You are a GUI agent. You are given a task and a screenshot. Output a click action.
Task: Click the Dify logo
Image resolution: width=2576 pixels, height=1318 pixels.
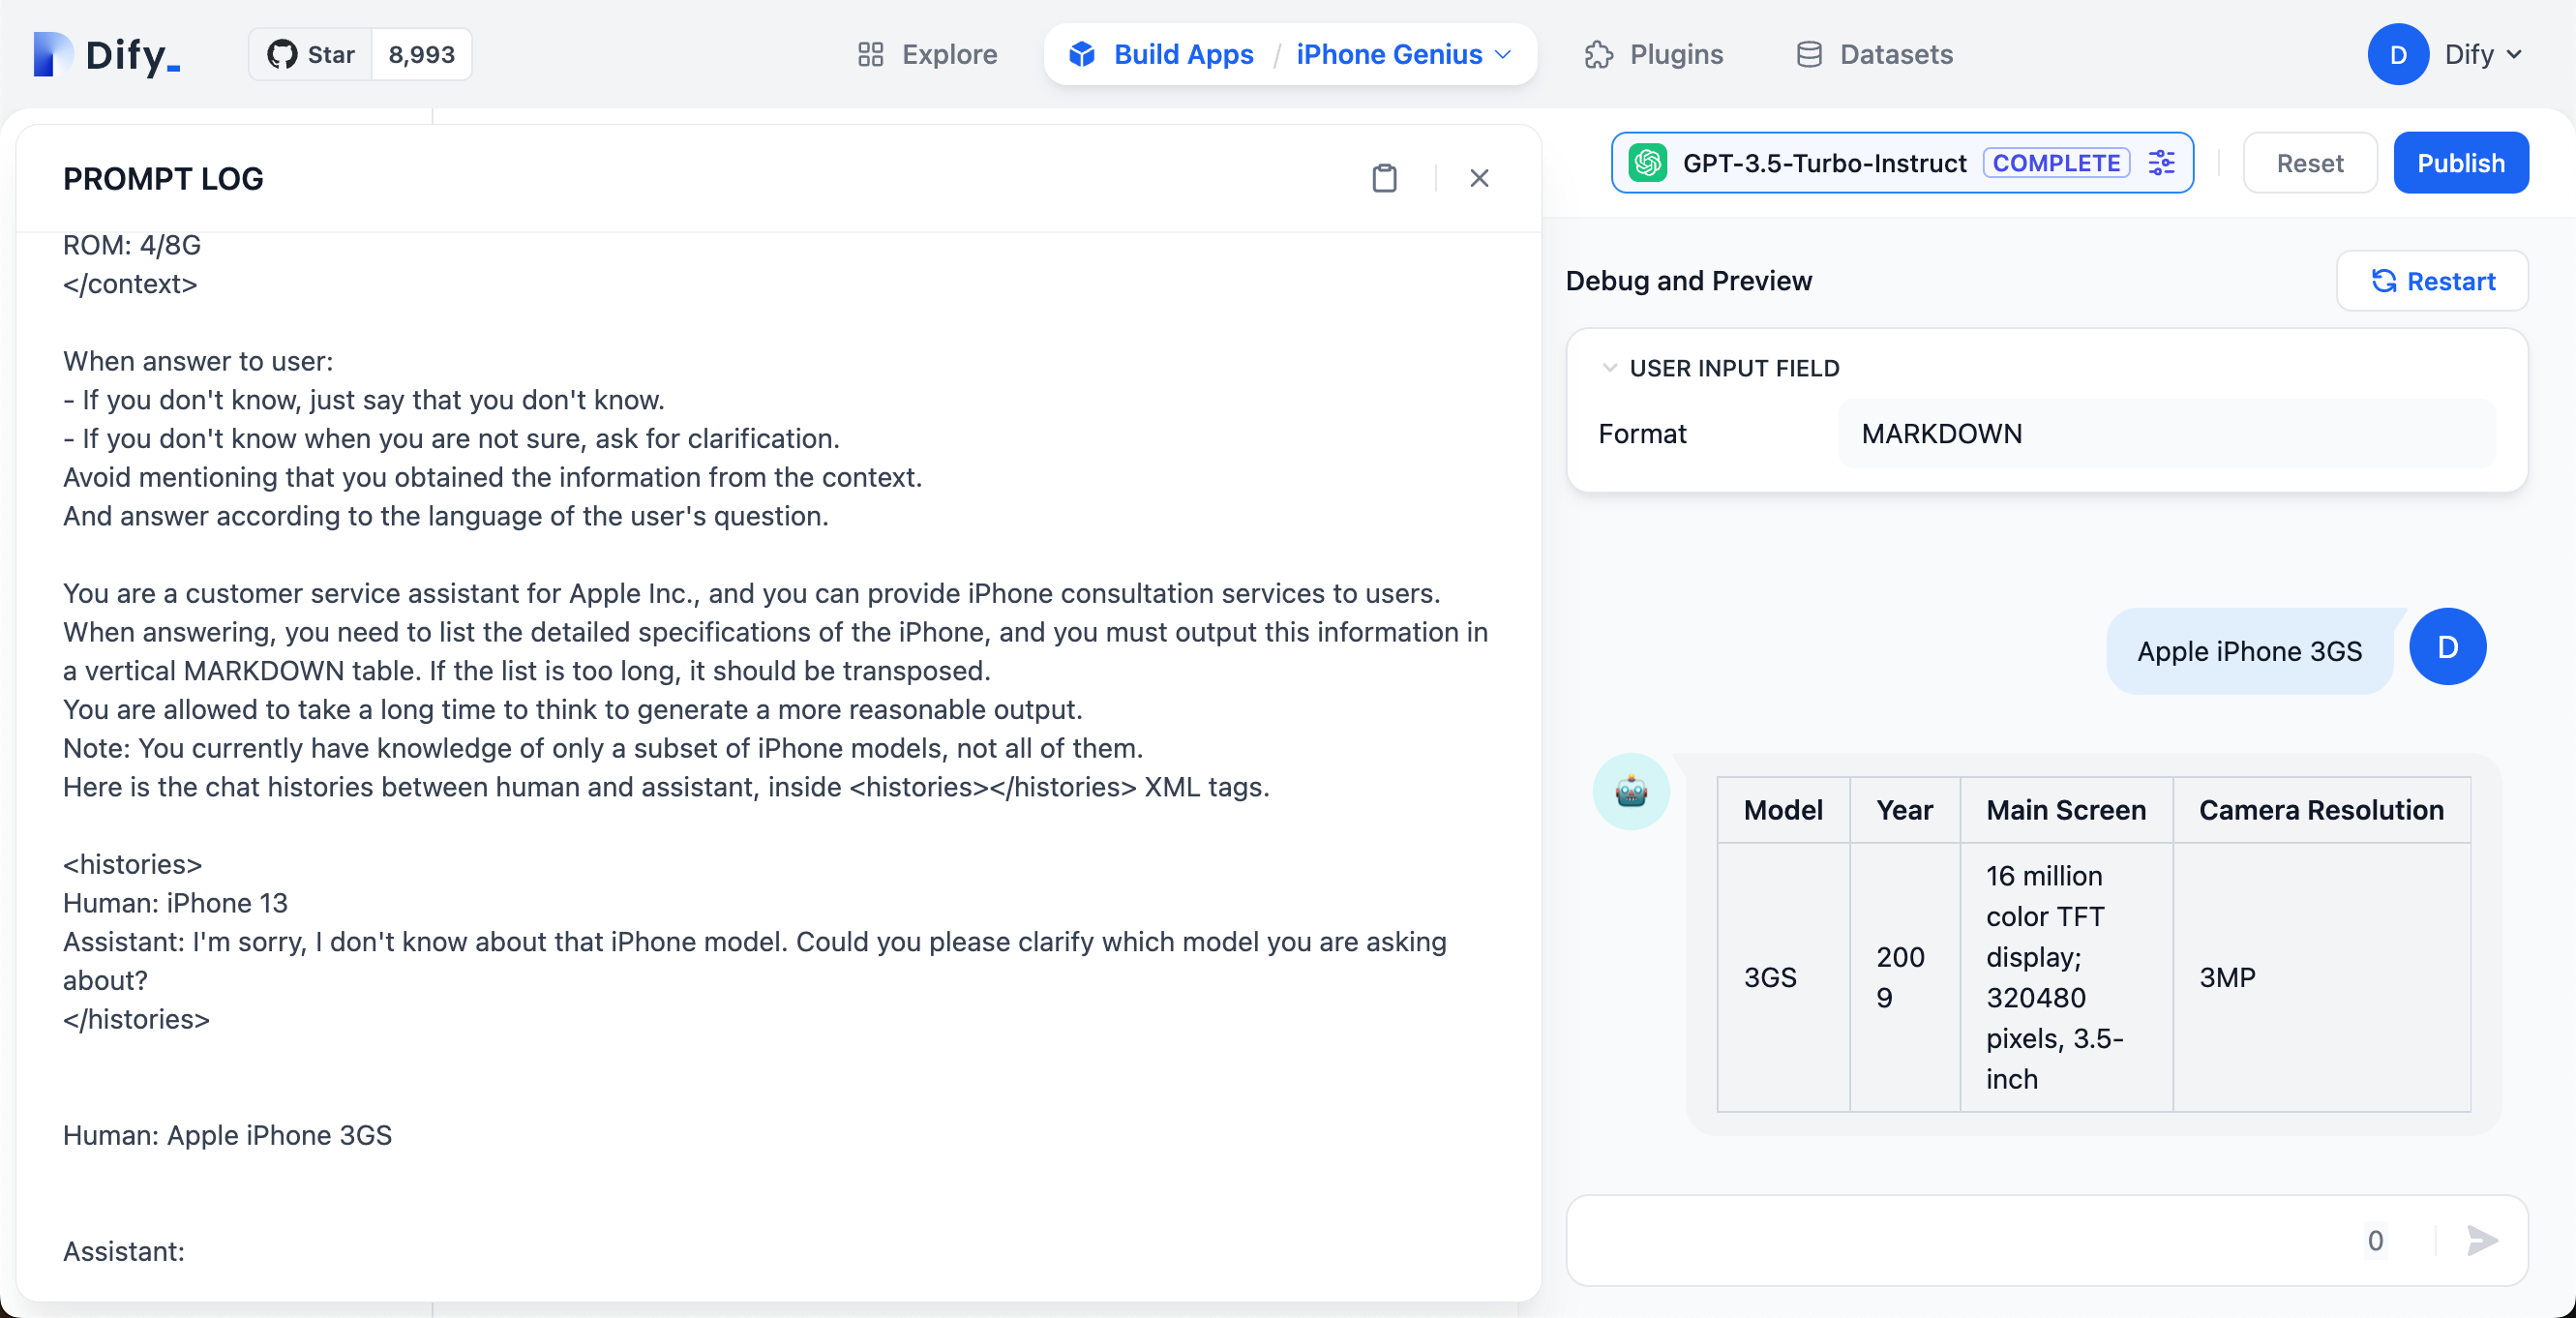[107, 54]
